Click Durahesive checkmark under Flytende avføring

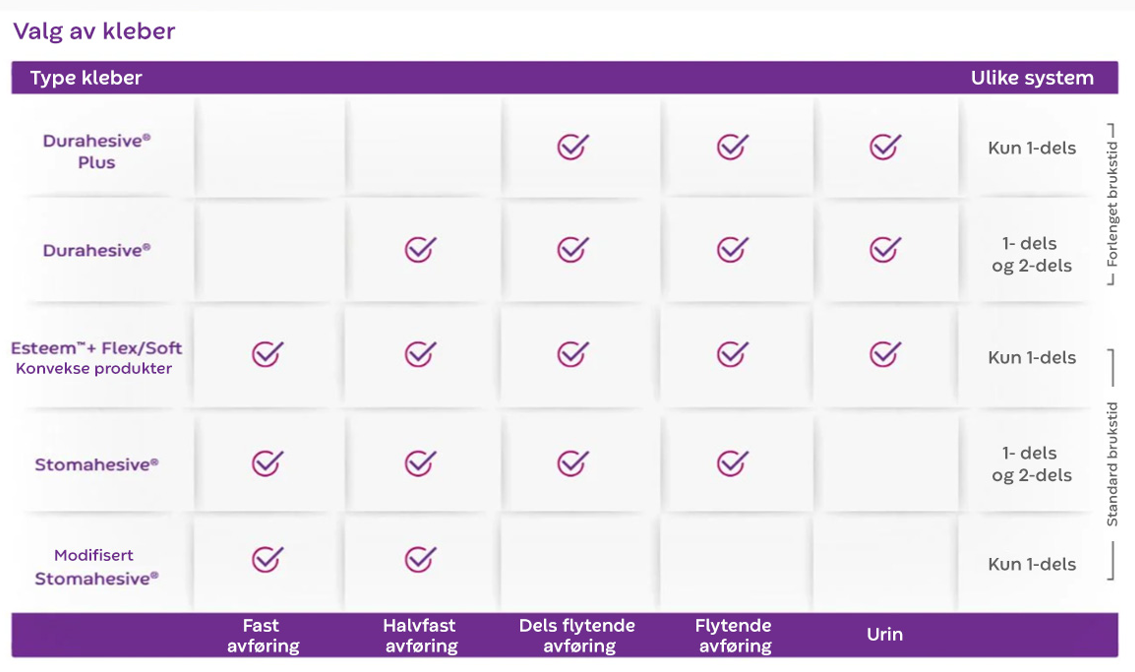tap(732, 249)
